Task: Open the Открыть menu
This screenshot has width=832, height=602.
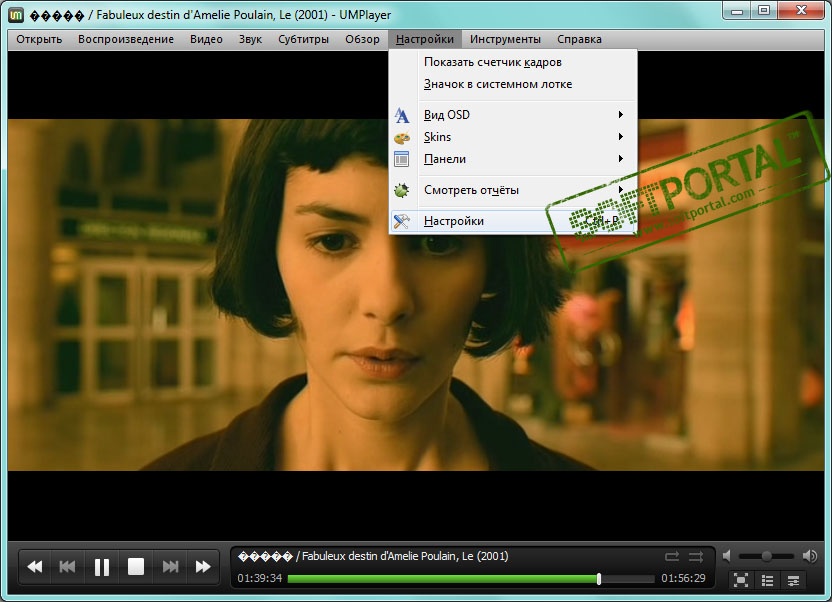Action: [x=39, y=39]
